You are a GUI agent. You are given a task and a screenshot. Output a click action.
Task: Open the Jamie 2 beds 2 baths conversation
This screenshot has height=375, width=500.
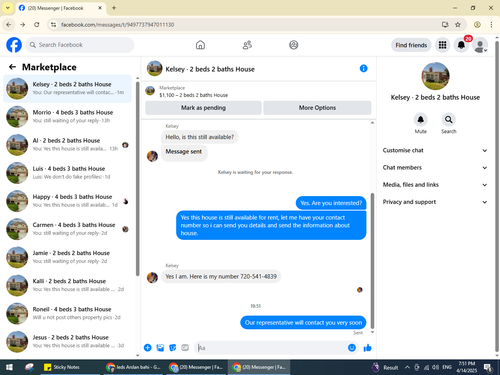point(67,257)
